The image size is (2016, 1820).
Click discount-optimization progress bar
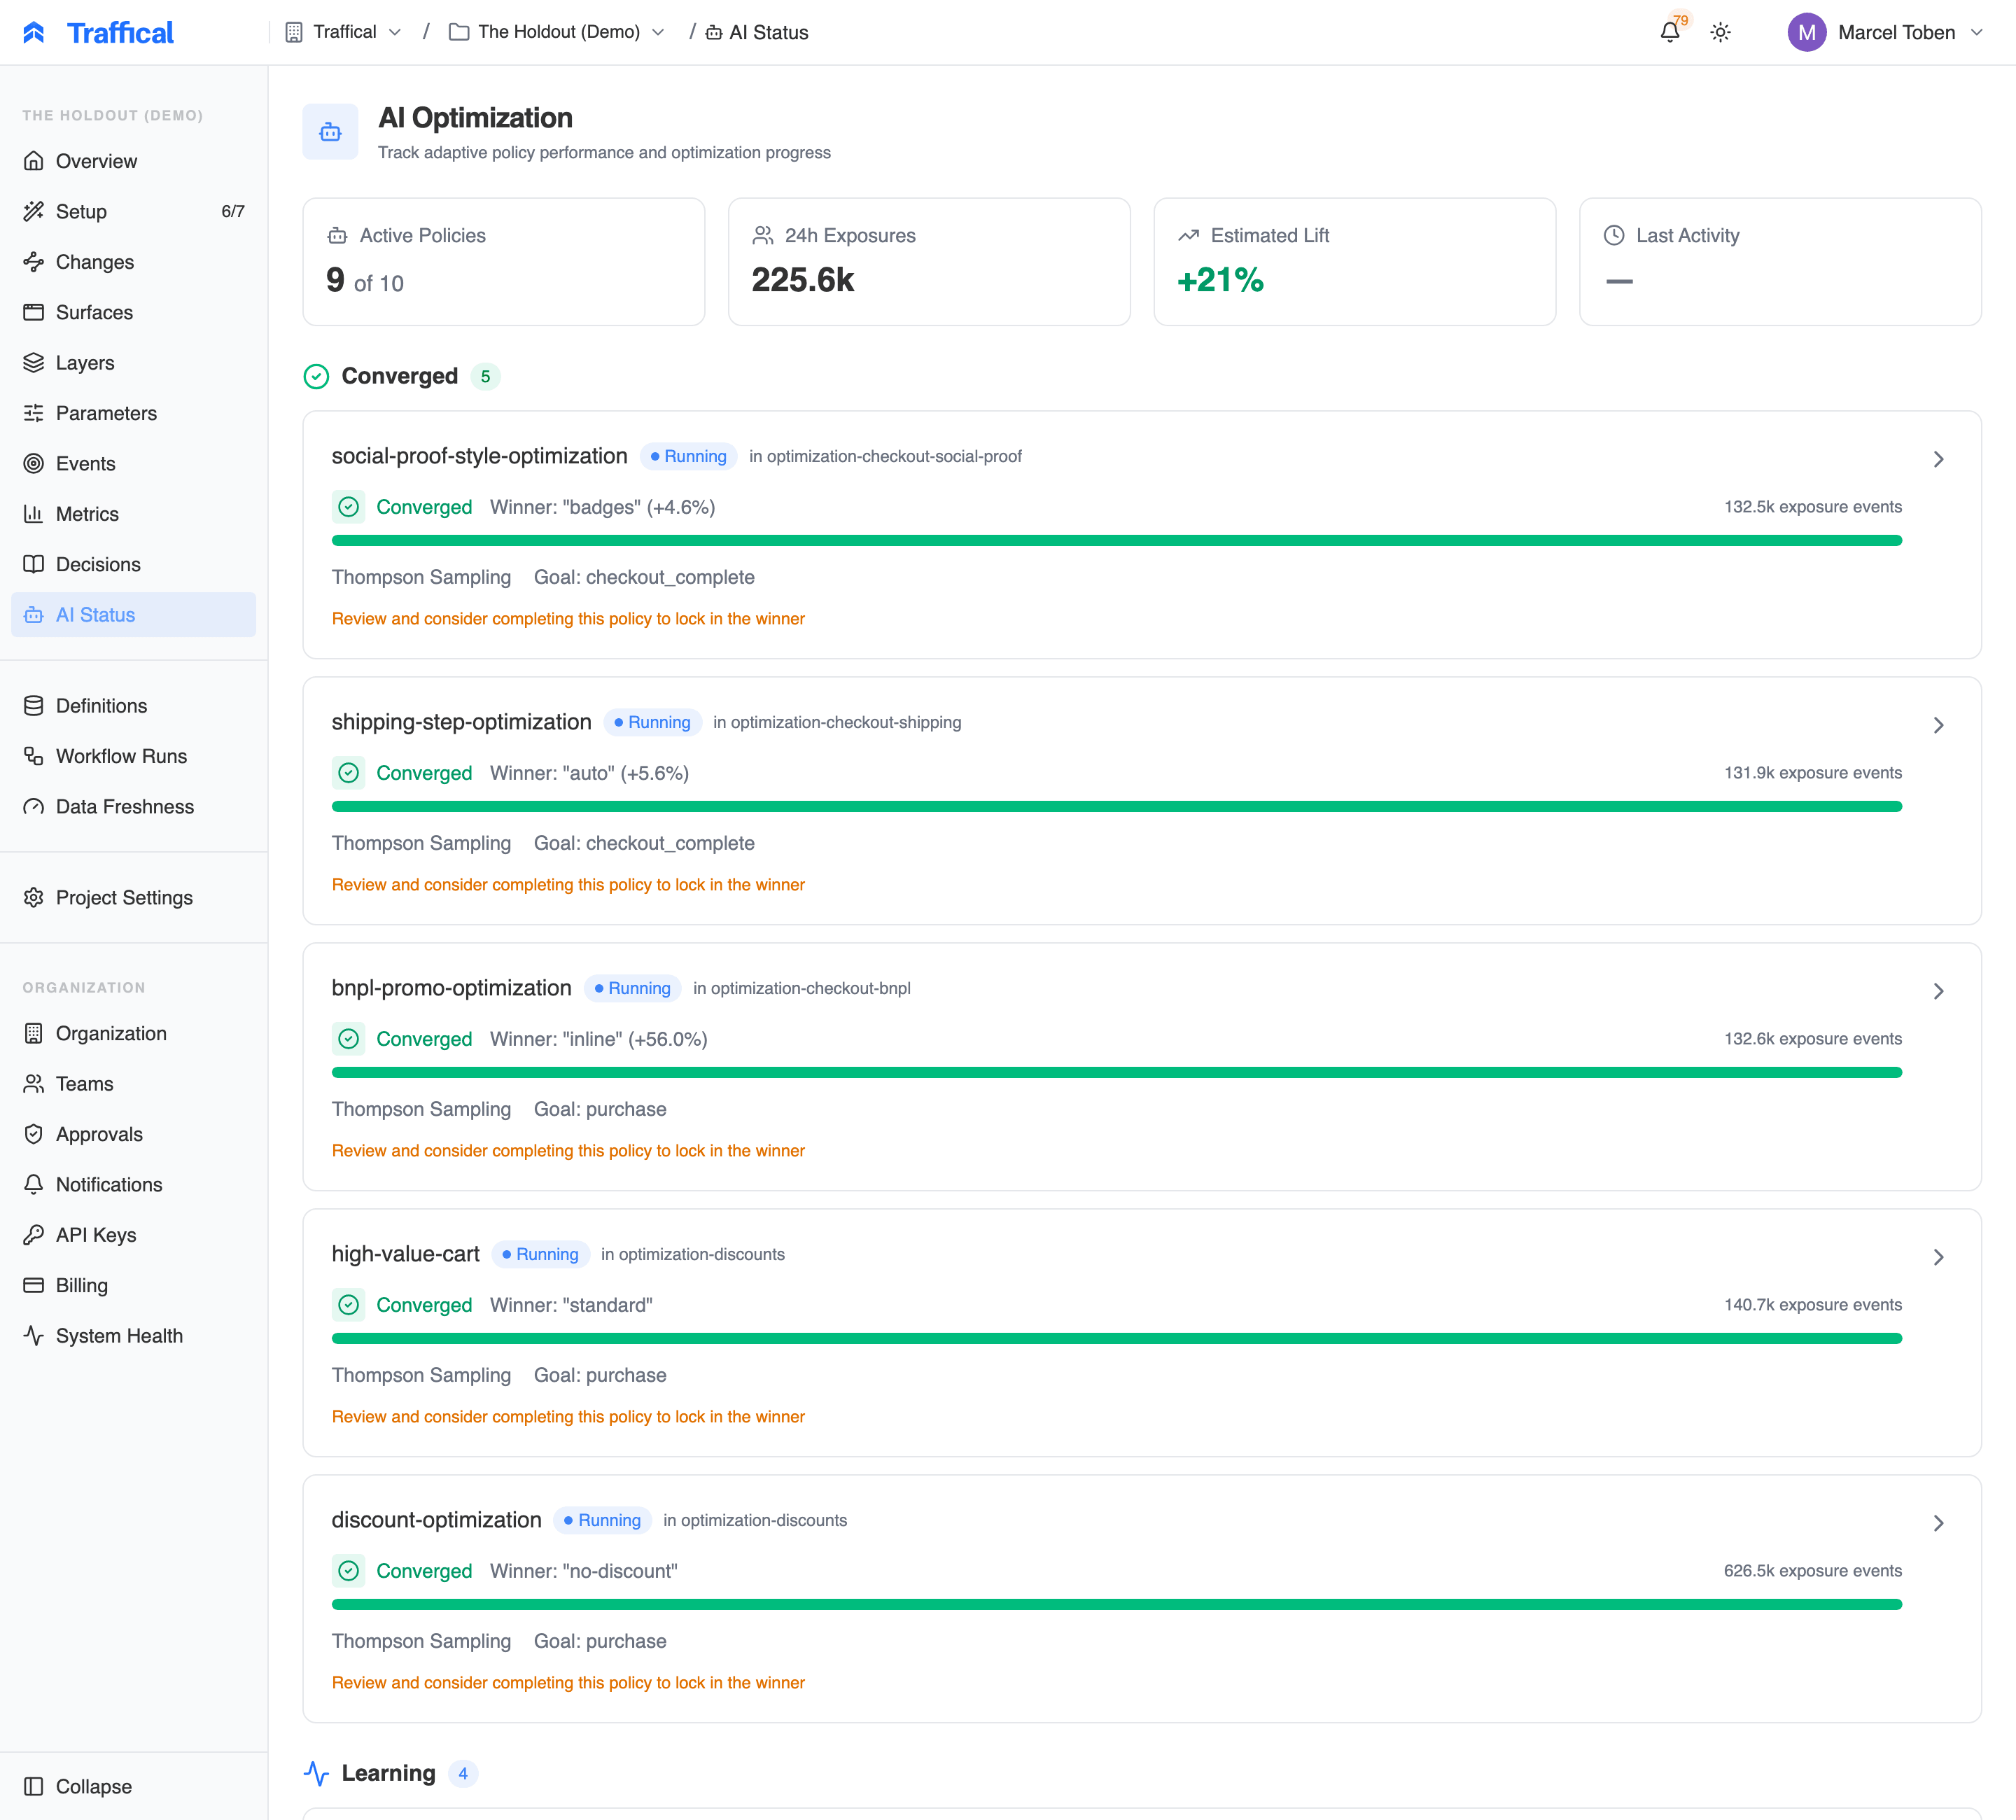pyautogui.click(x=1116, y=1604)
